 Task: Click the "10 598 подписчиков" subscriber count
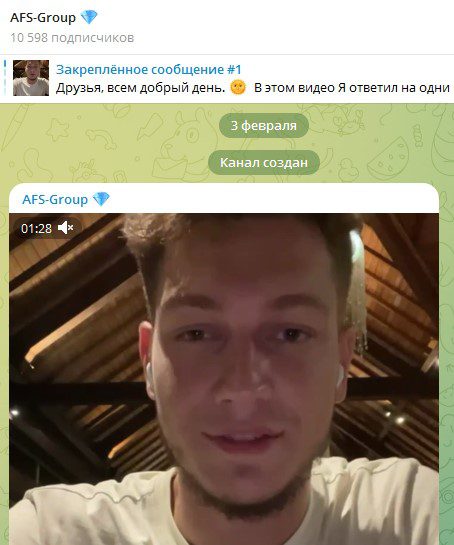72,38
